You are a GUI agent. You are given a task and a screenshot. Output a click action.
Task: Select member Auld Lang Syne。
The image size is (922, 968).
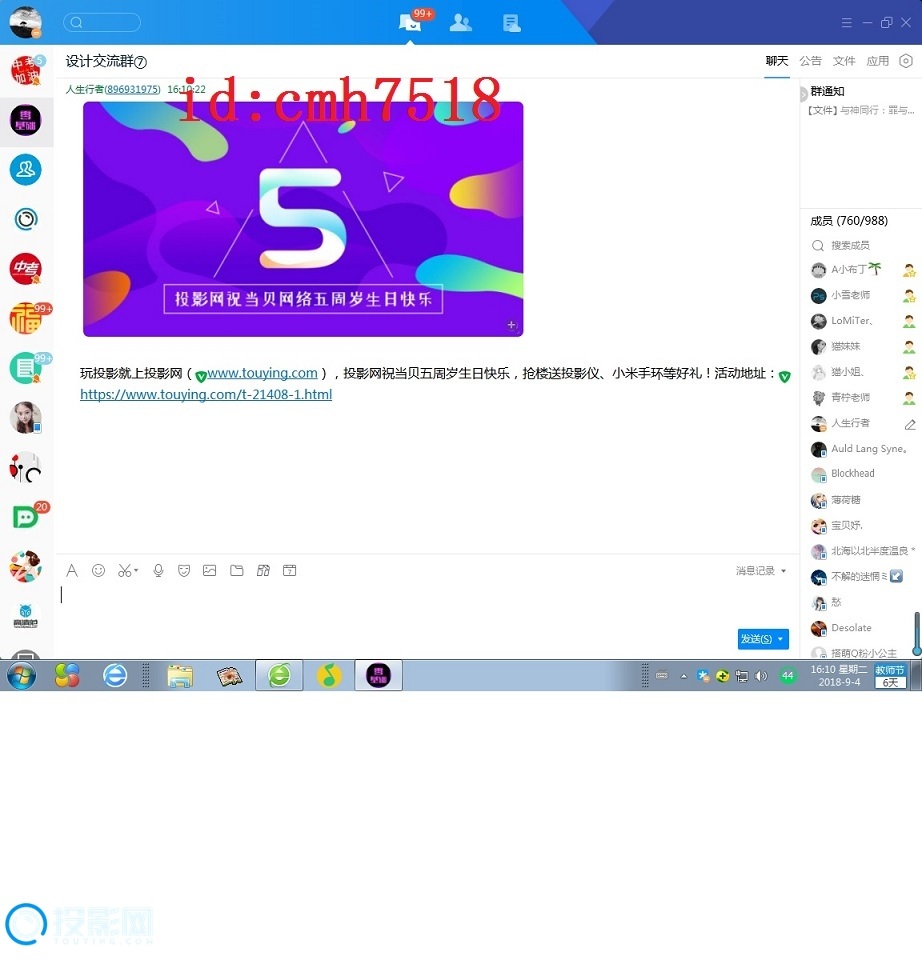863,449
